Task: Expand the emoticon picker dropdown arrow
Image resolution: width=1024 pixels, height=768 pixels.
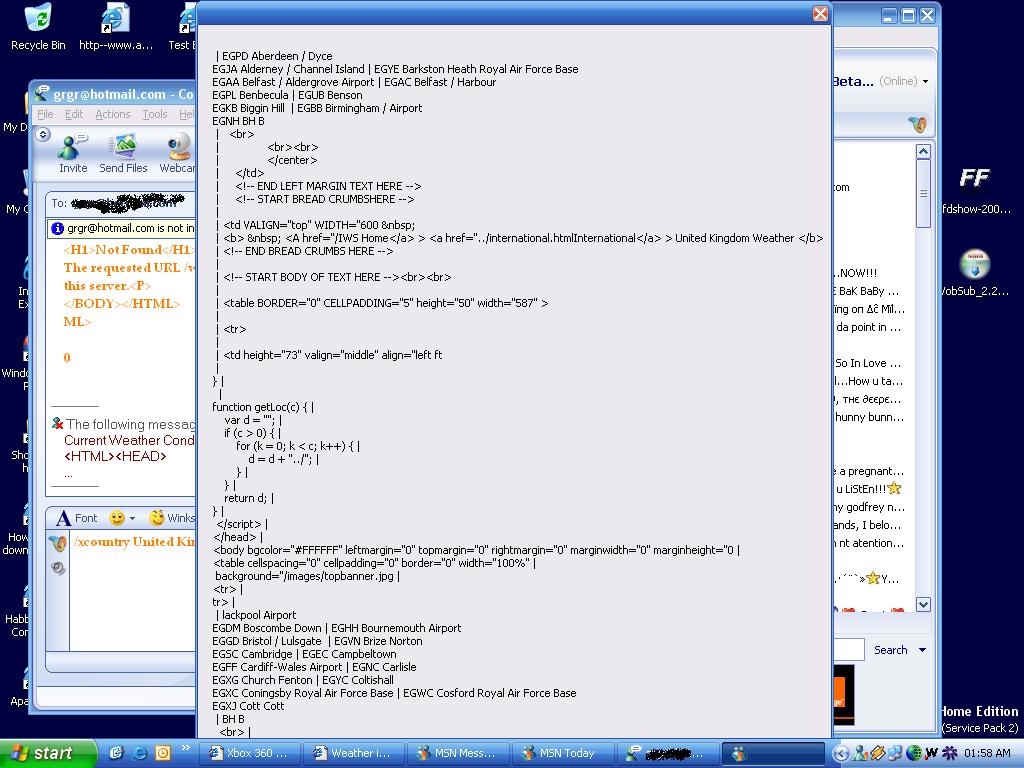Action: coord(135,518)
